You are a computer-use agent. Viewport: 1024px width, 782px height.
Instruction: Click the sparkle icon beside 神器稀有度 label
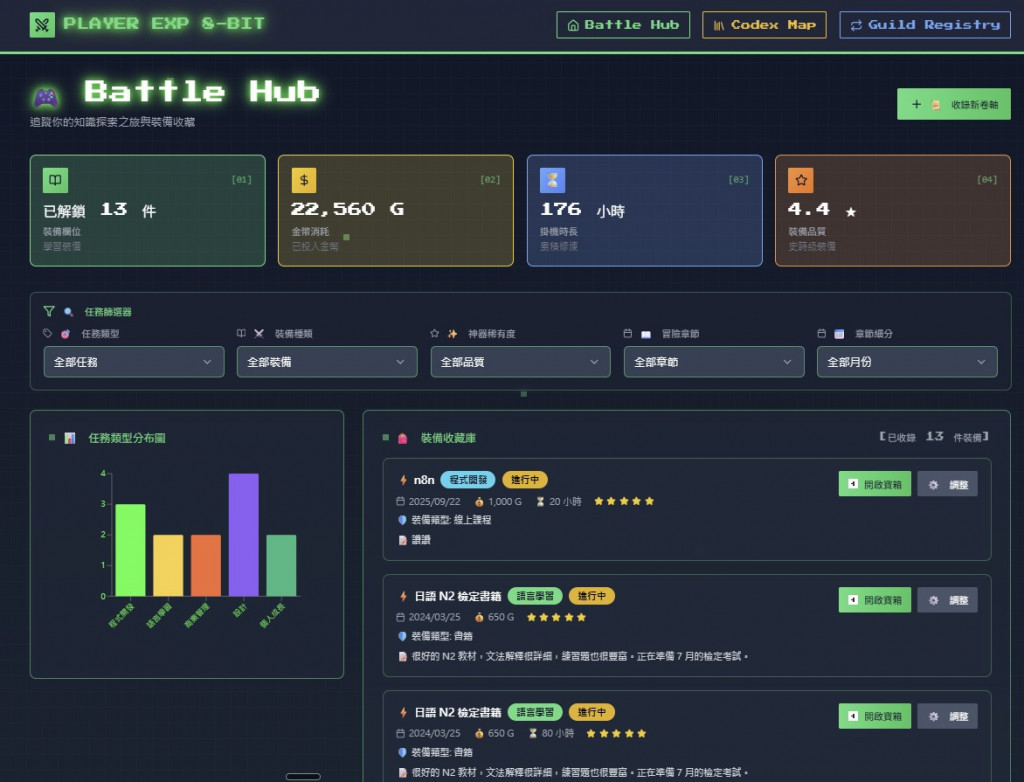click(453, 333)
